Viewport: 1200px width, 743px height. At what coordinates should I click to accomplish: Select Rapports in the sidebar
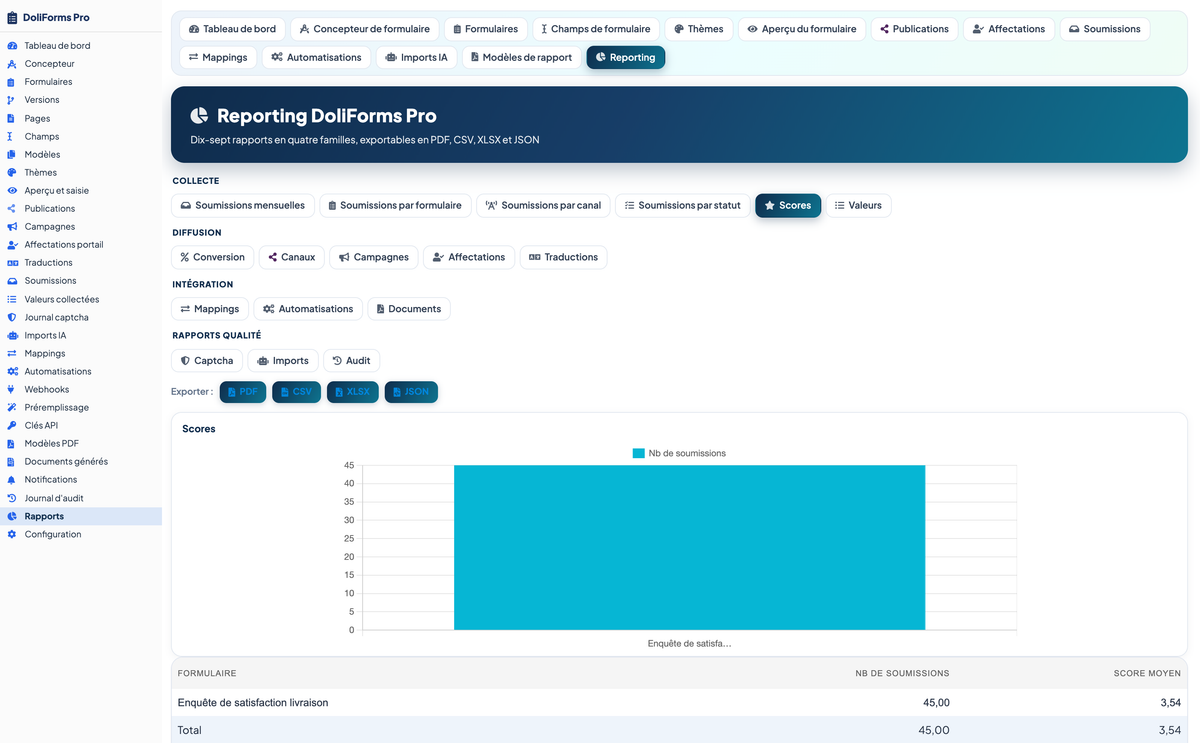coord(80,516)
